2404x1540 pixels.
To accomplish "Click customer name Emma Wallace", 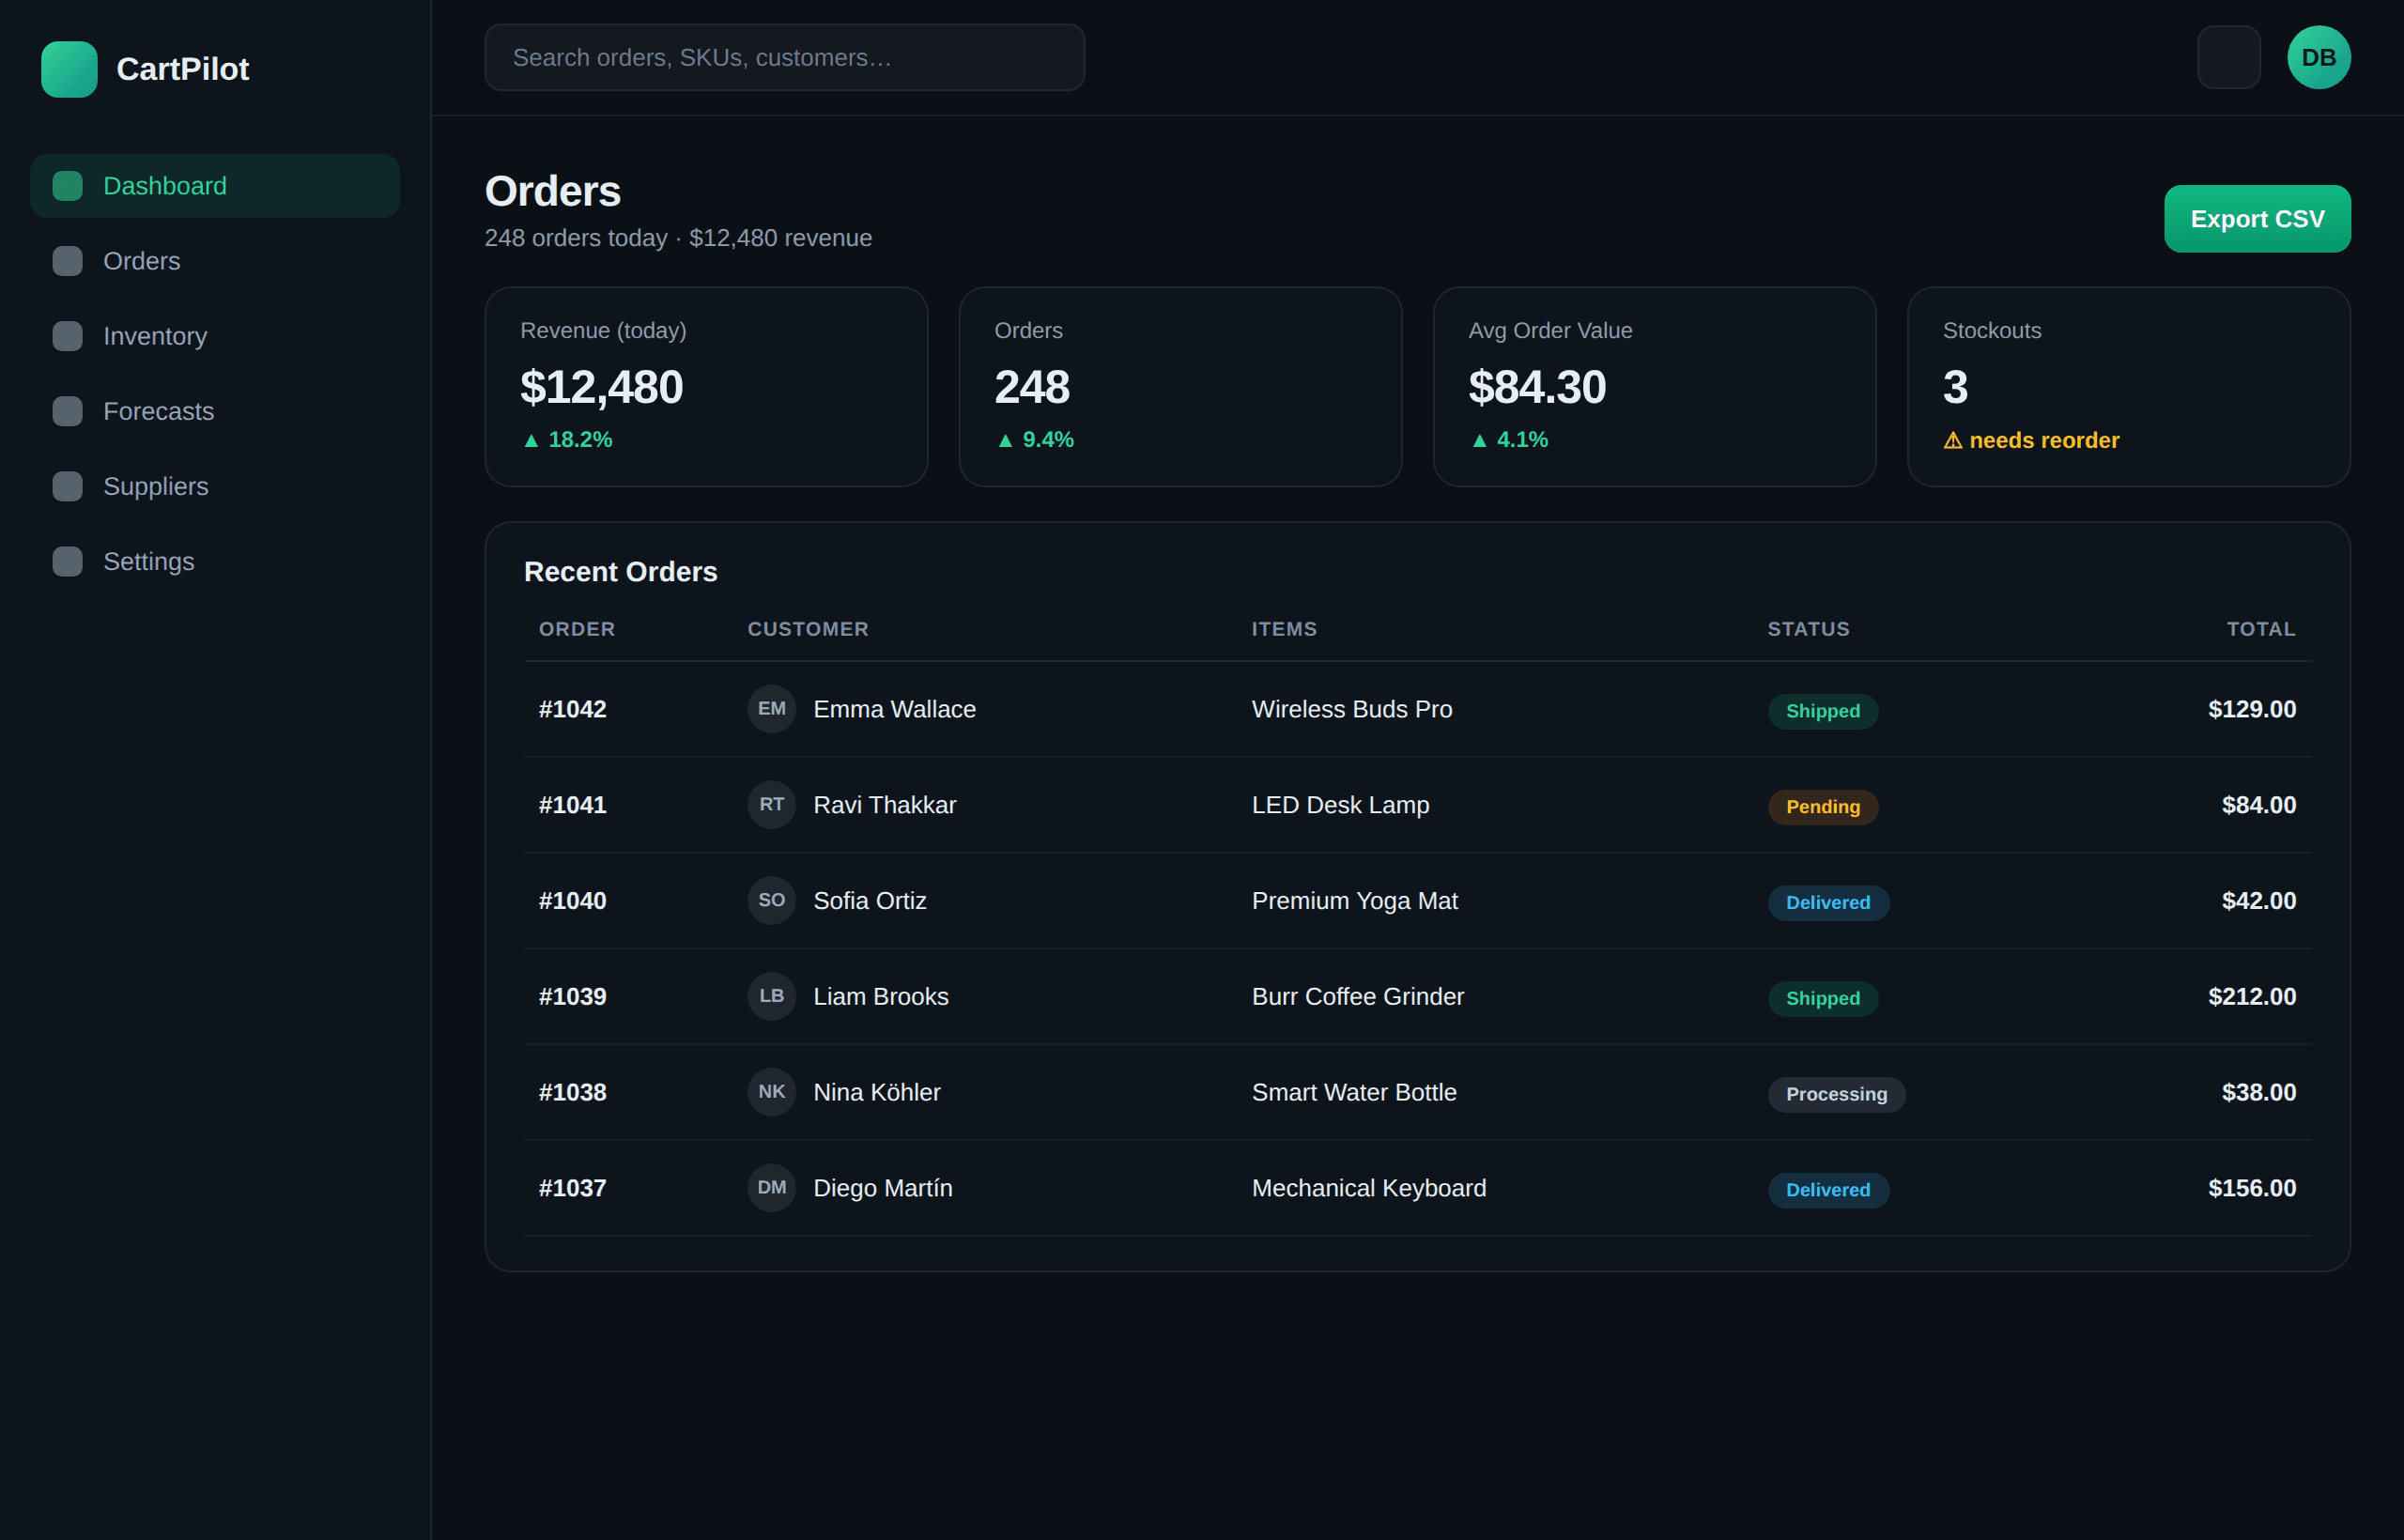I will pos(894,709).
